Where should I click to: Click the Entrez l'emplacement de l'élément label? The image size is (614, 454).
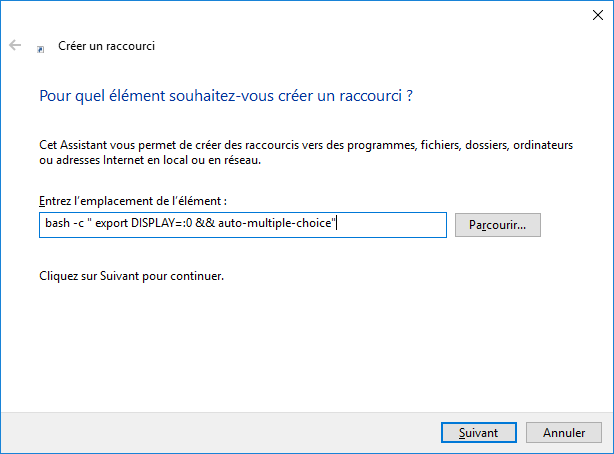(133, 201)
